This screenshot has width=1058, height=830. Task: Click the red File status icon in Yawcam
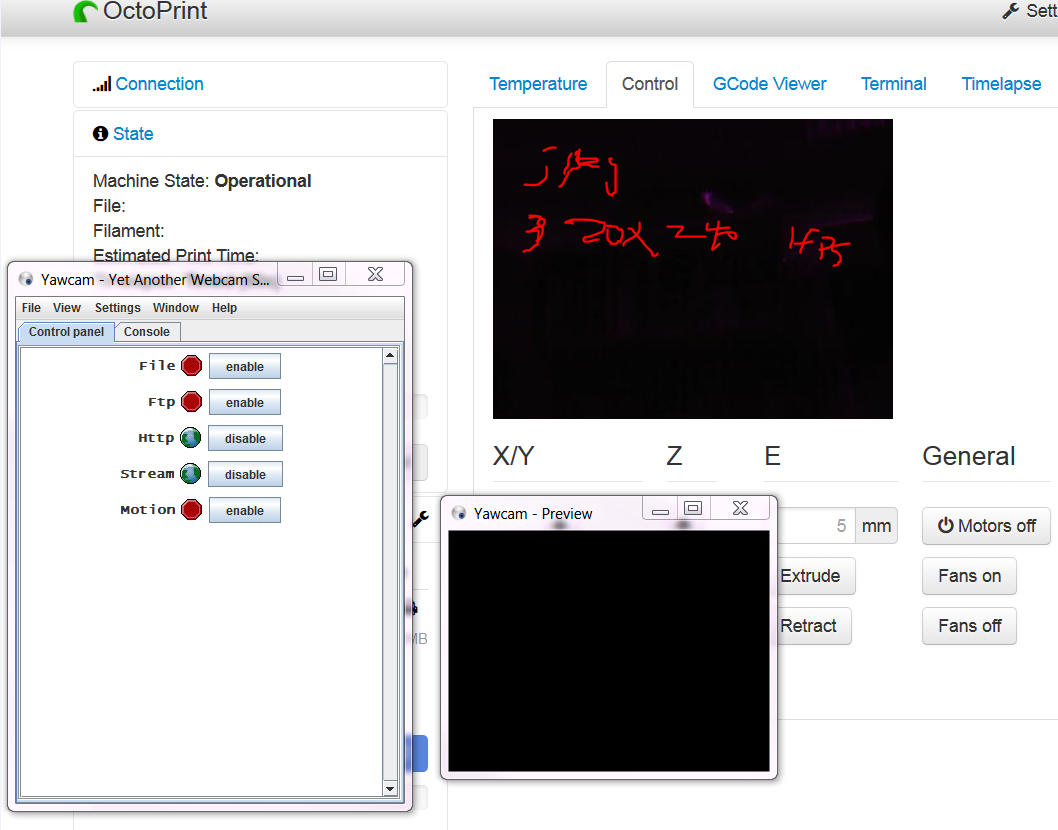point(192,366)
